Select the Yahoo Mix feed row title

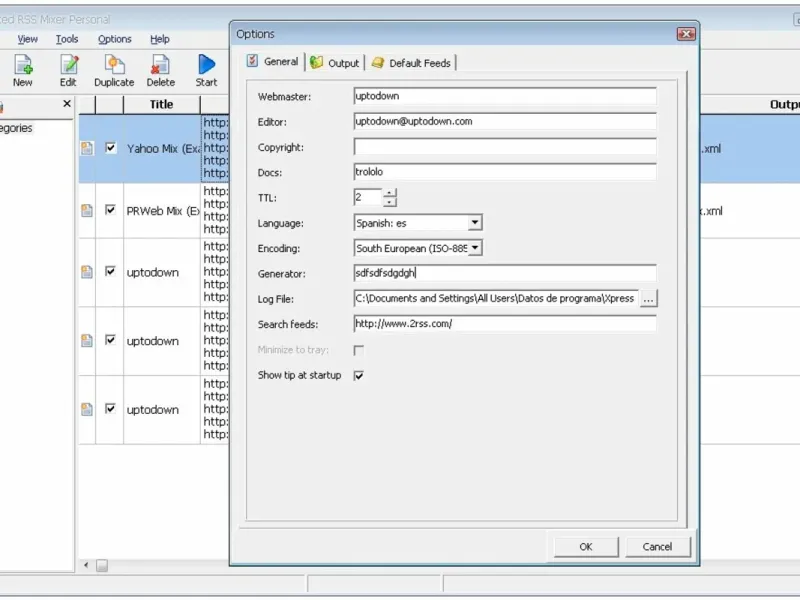coord(163,149)
